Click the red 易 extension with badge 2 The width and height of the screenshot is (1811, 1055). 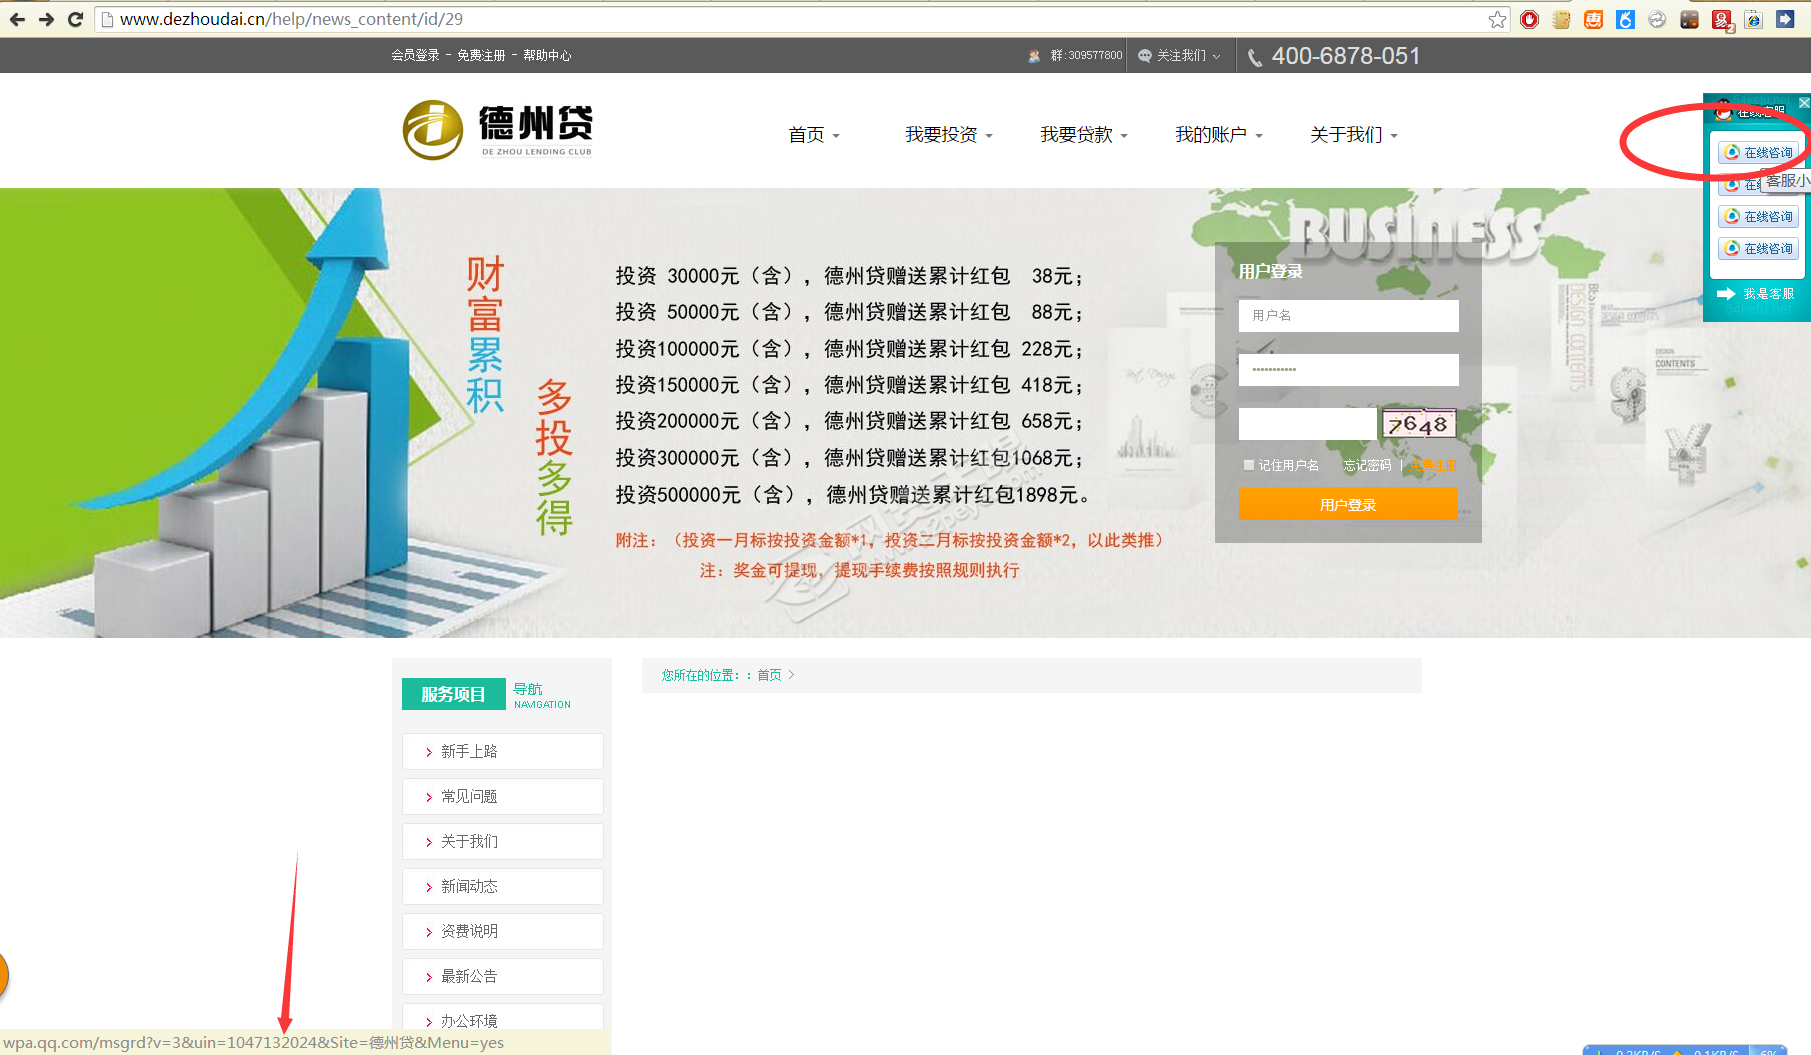pos(1722,19)
